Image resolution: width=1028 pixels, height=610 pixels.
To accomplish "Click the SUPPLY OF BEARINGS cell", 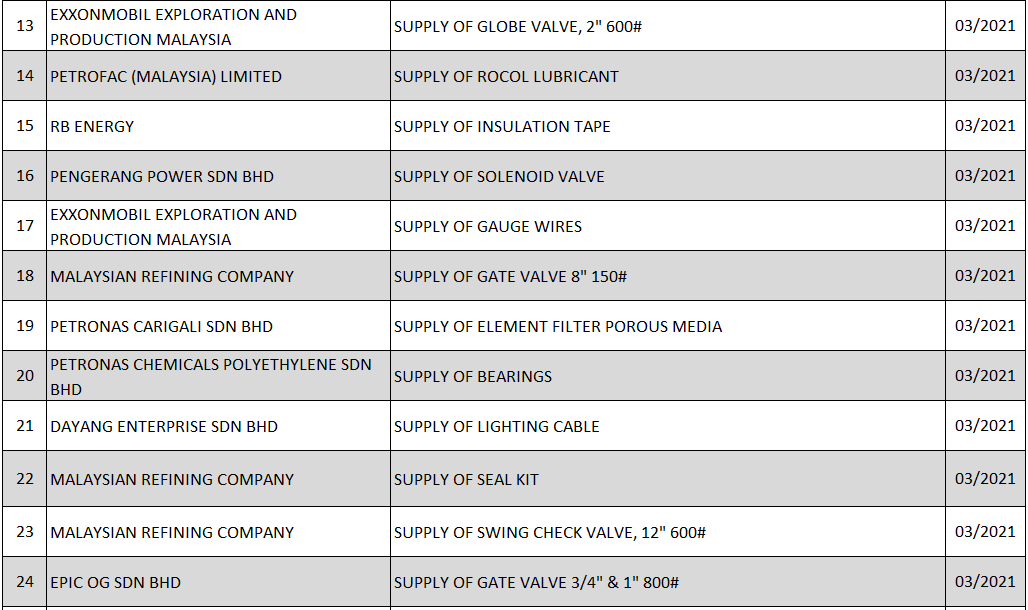I will pyautogui.click(x=473, y=377).
